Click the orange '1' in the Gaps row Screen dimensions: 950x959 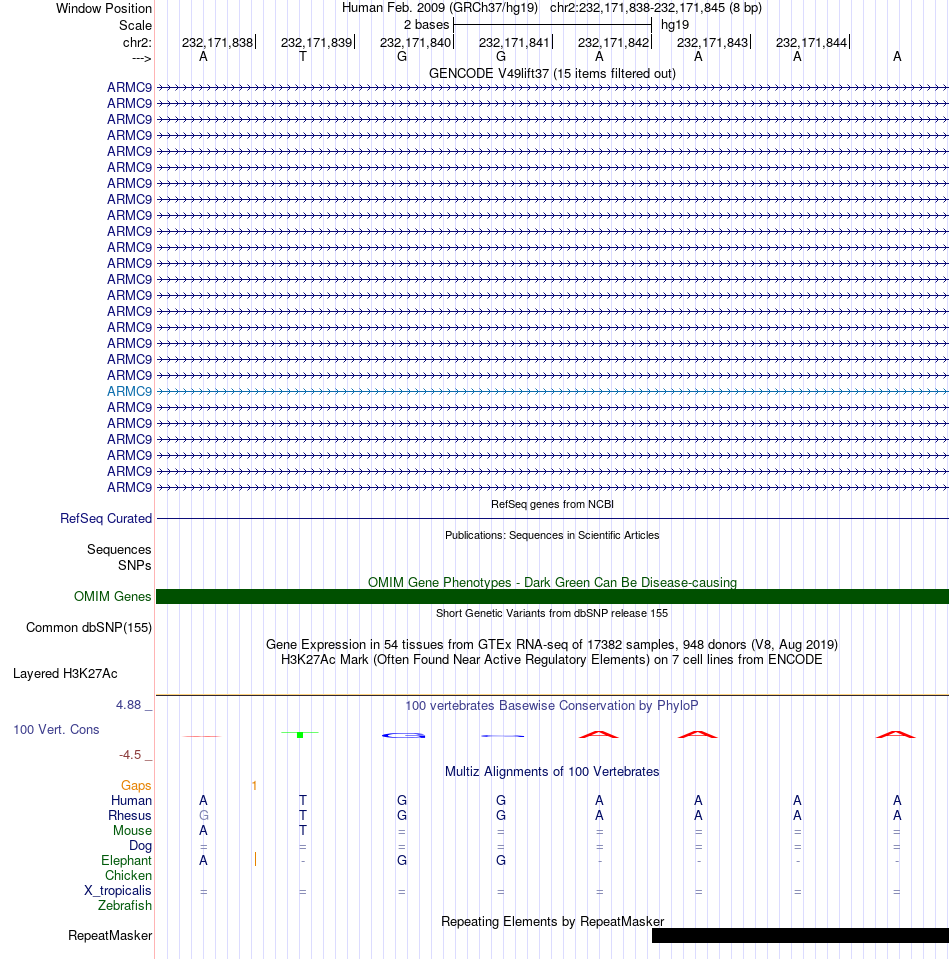pos(254,786)
